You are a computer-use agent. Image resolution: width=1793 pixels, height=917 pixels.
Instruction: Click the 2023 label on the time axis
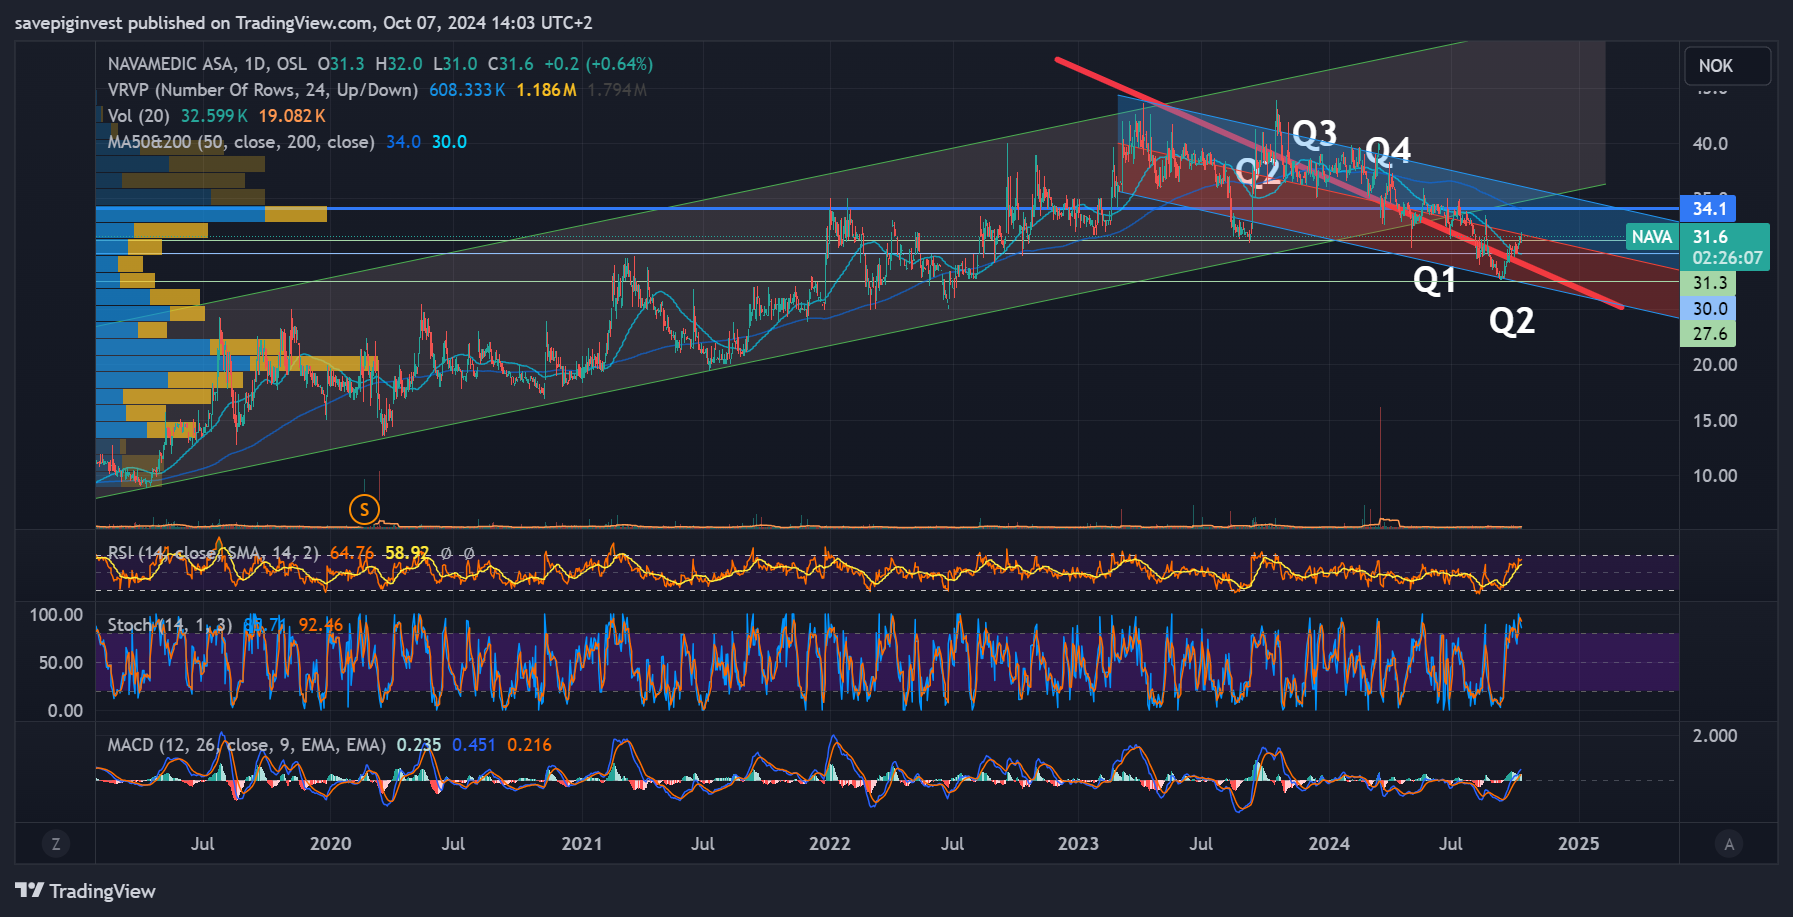click(x=1078, y=844)
